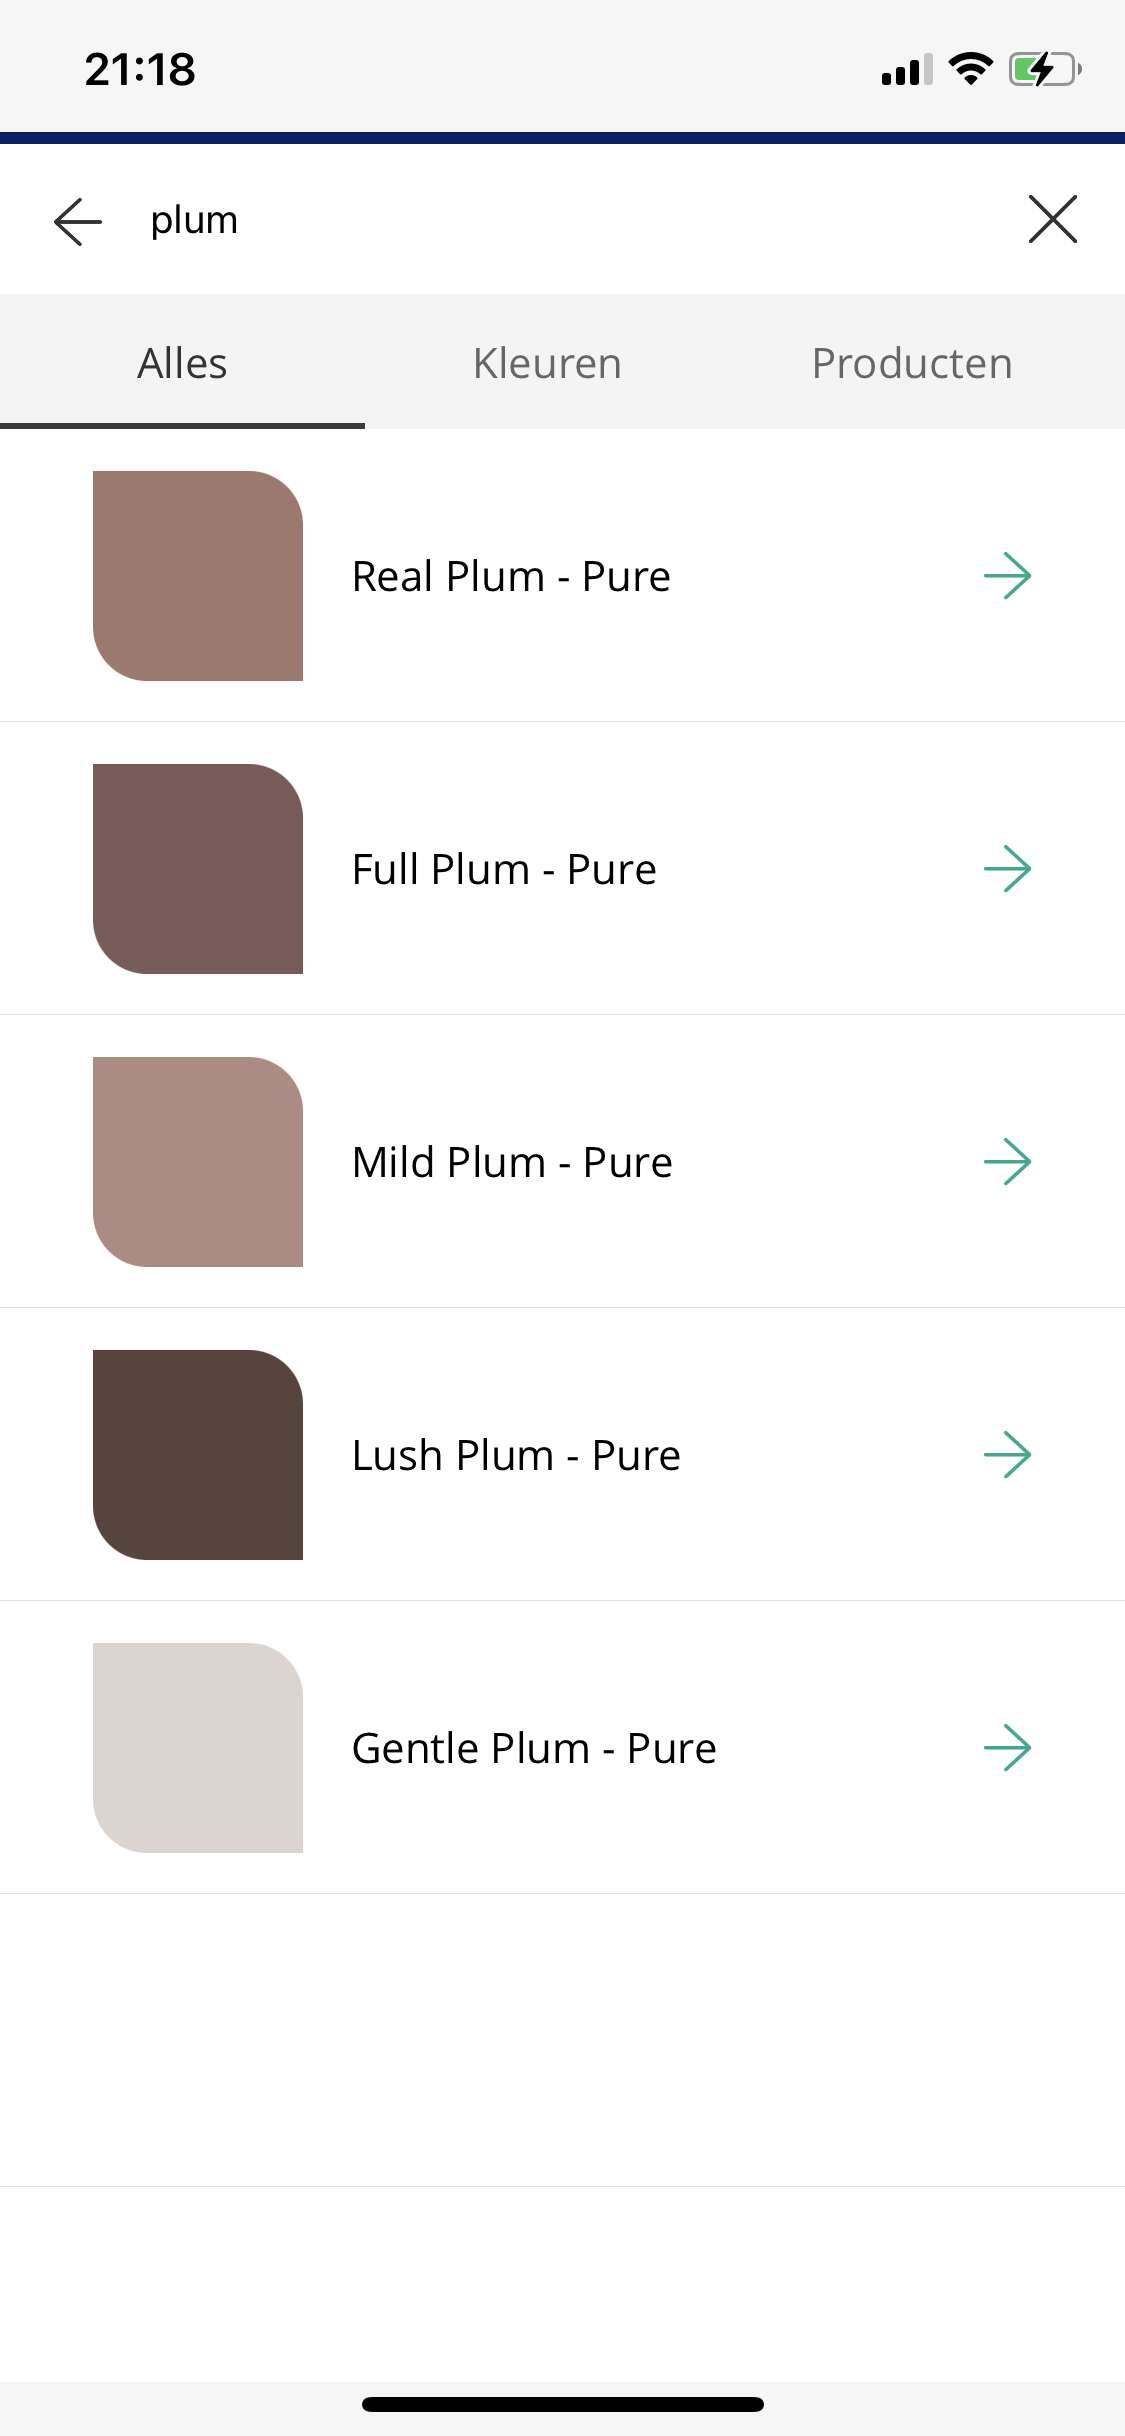The height and width of the screenshot is (2436, 1125).
Task: Select the Mild Plum color swatch
Action: [198, 1162]
